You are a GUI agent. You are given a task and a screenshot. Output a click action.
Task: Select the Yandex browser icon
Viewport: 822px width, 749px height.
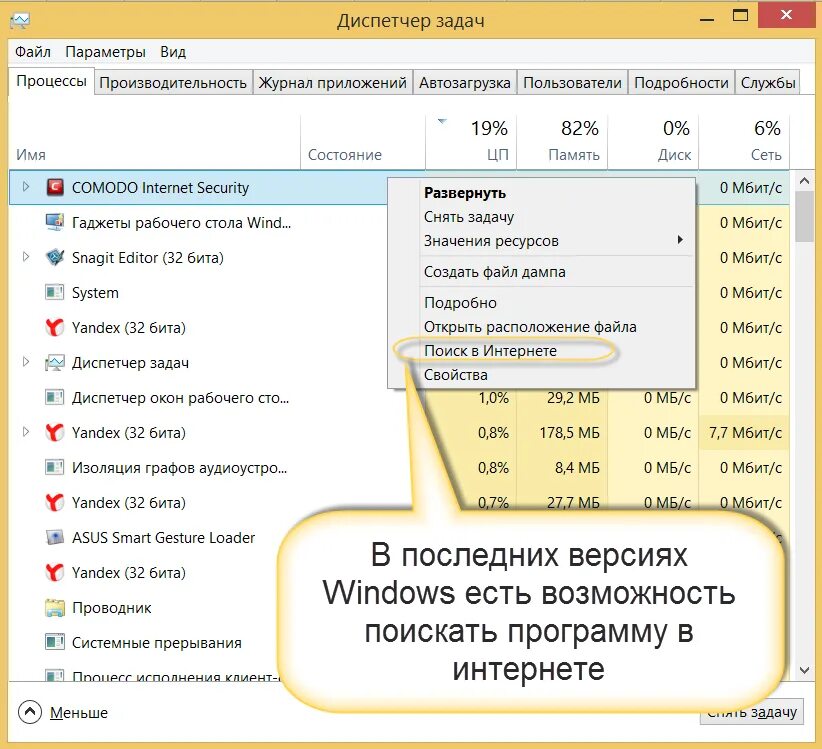pos(54,327)
